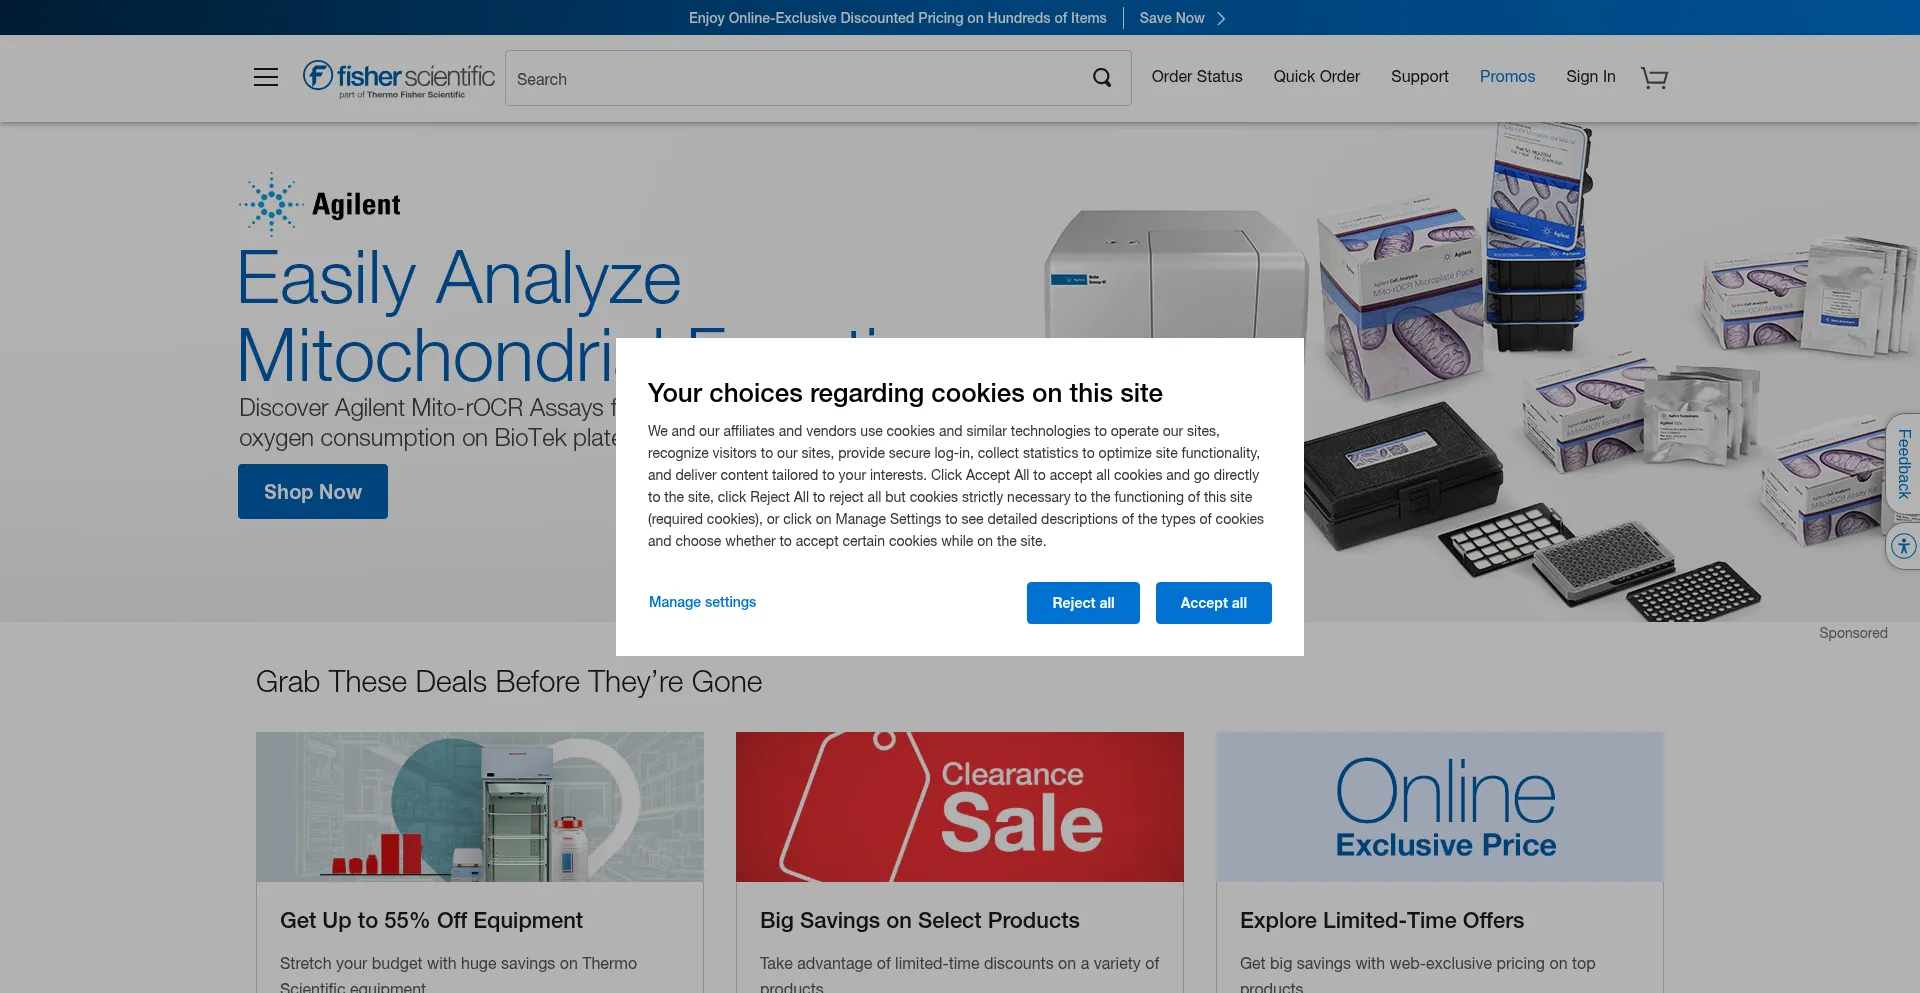Open the Feedback side tab
The width and height of the screenshot is (1920, 993).
[1904, 464]
